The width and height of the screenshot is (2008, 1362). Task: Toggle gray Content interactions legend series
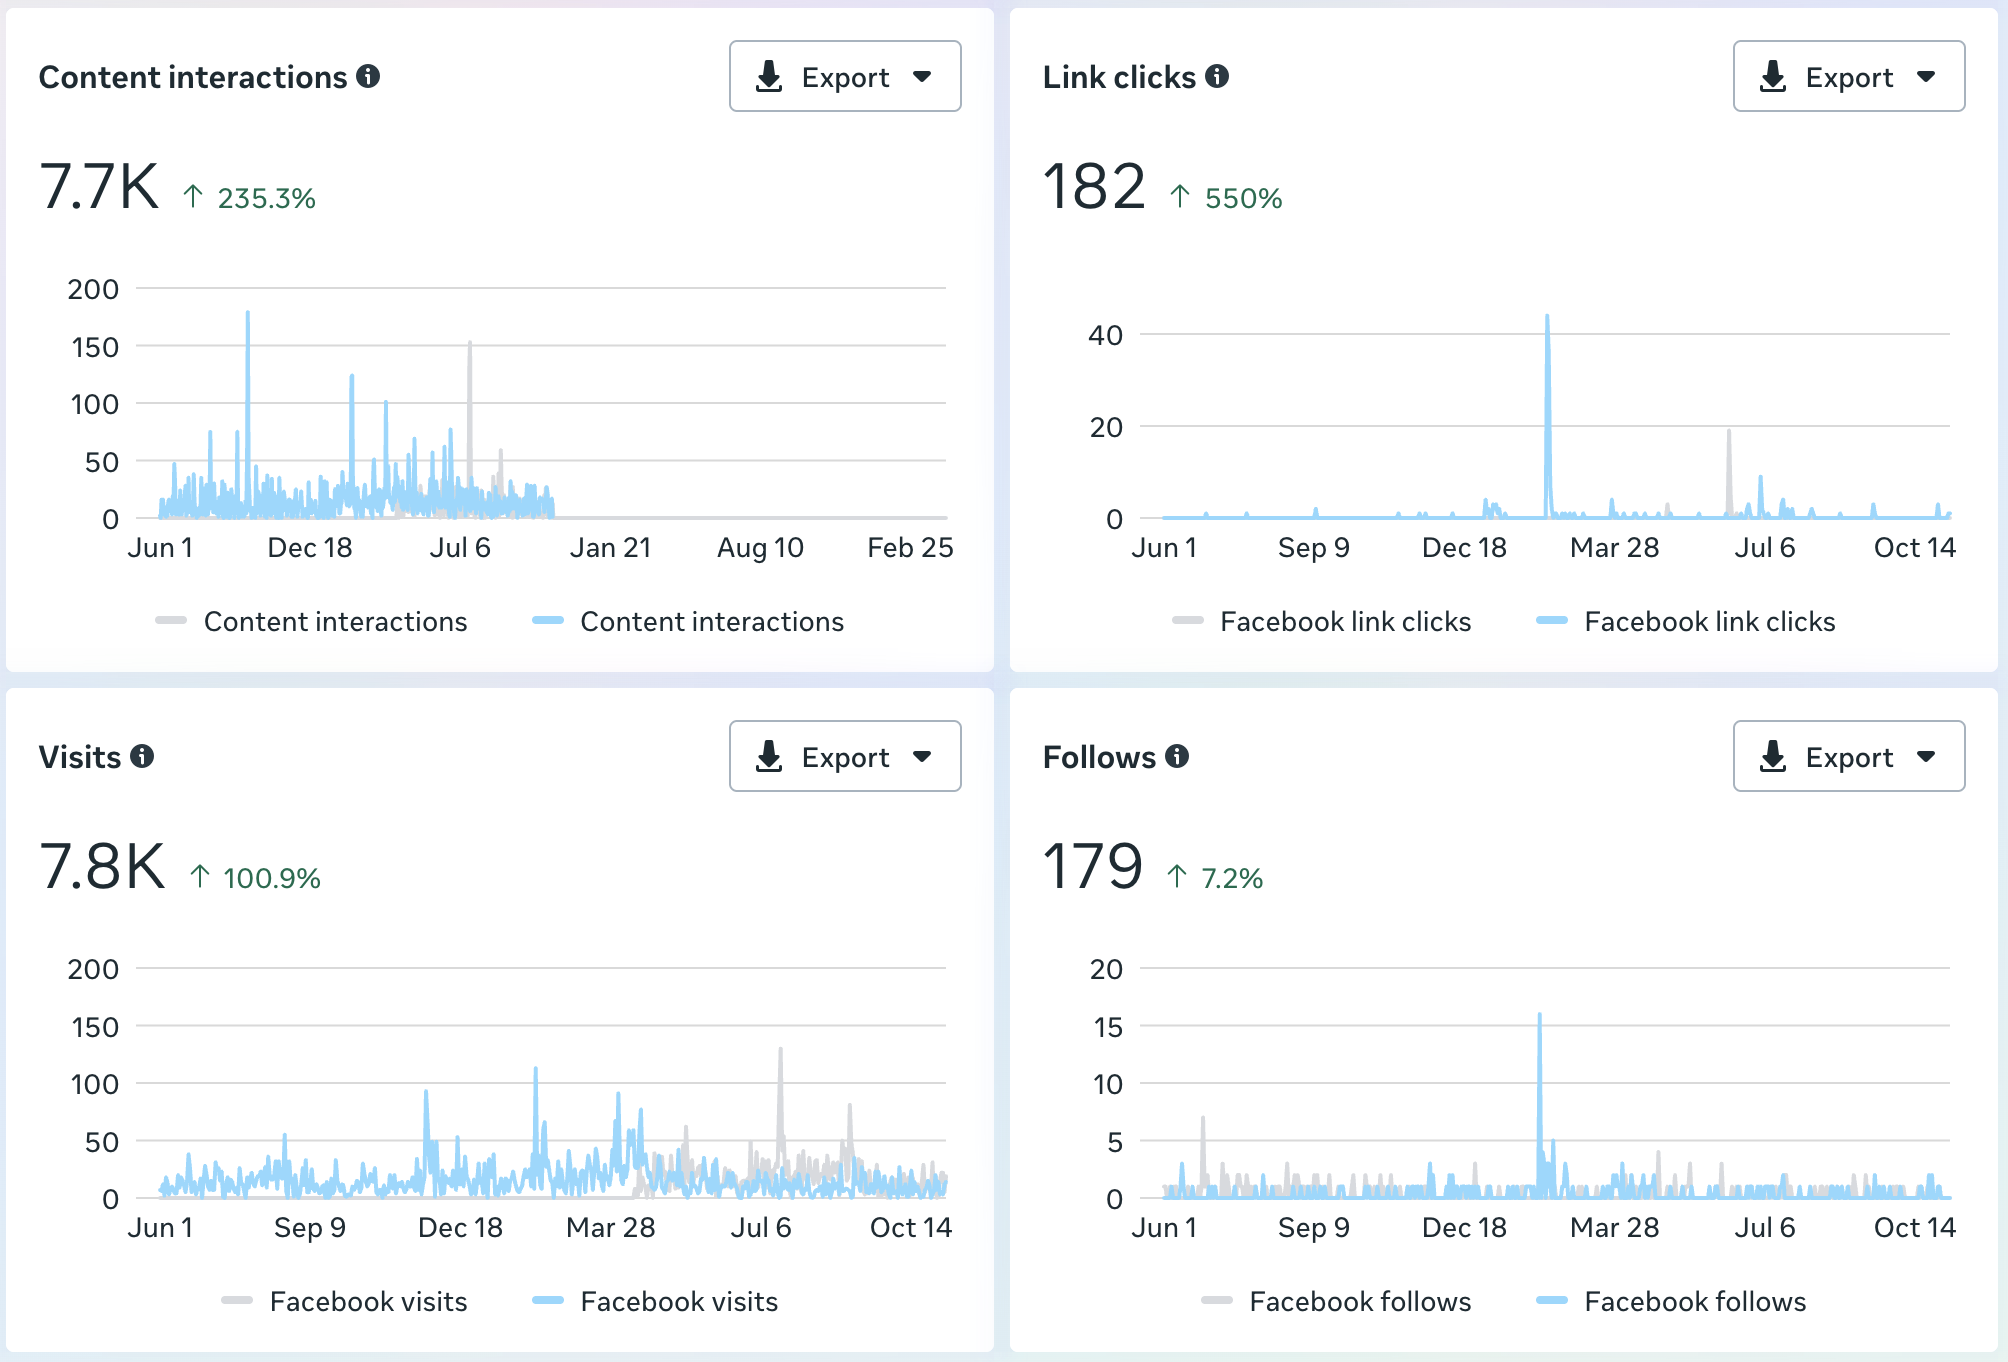coord(335,621)
